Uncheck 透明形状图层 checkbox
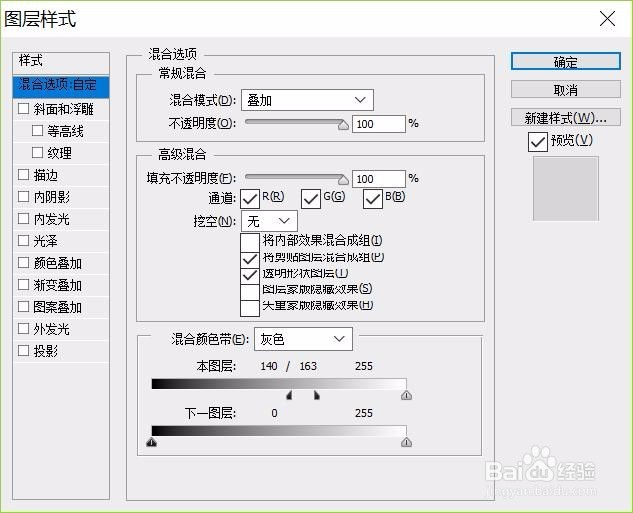This screenshot has width=633, height=513. 249,275
